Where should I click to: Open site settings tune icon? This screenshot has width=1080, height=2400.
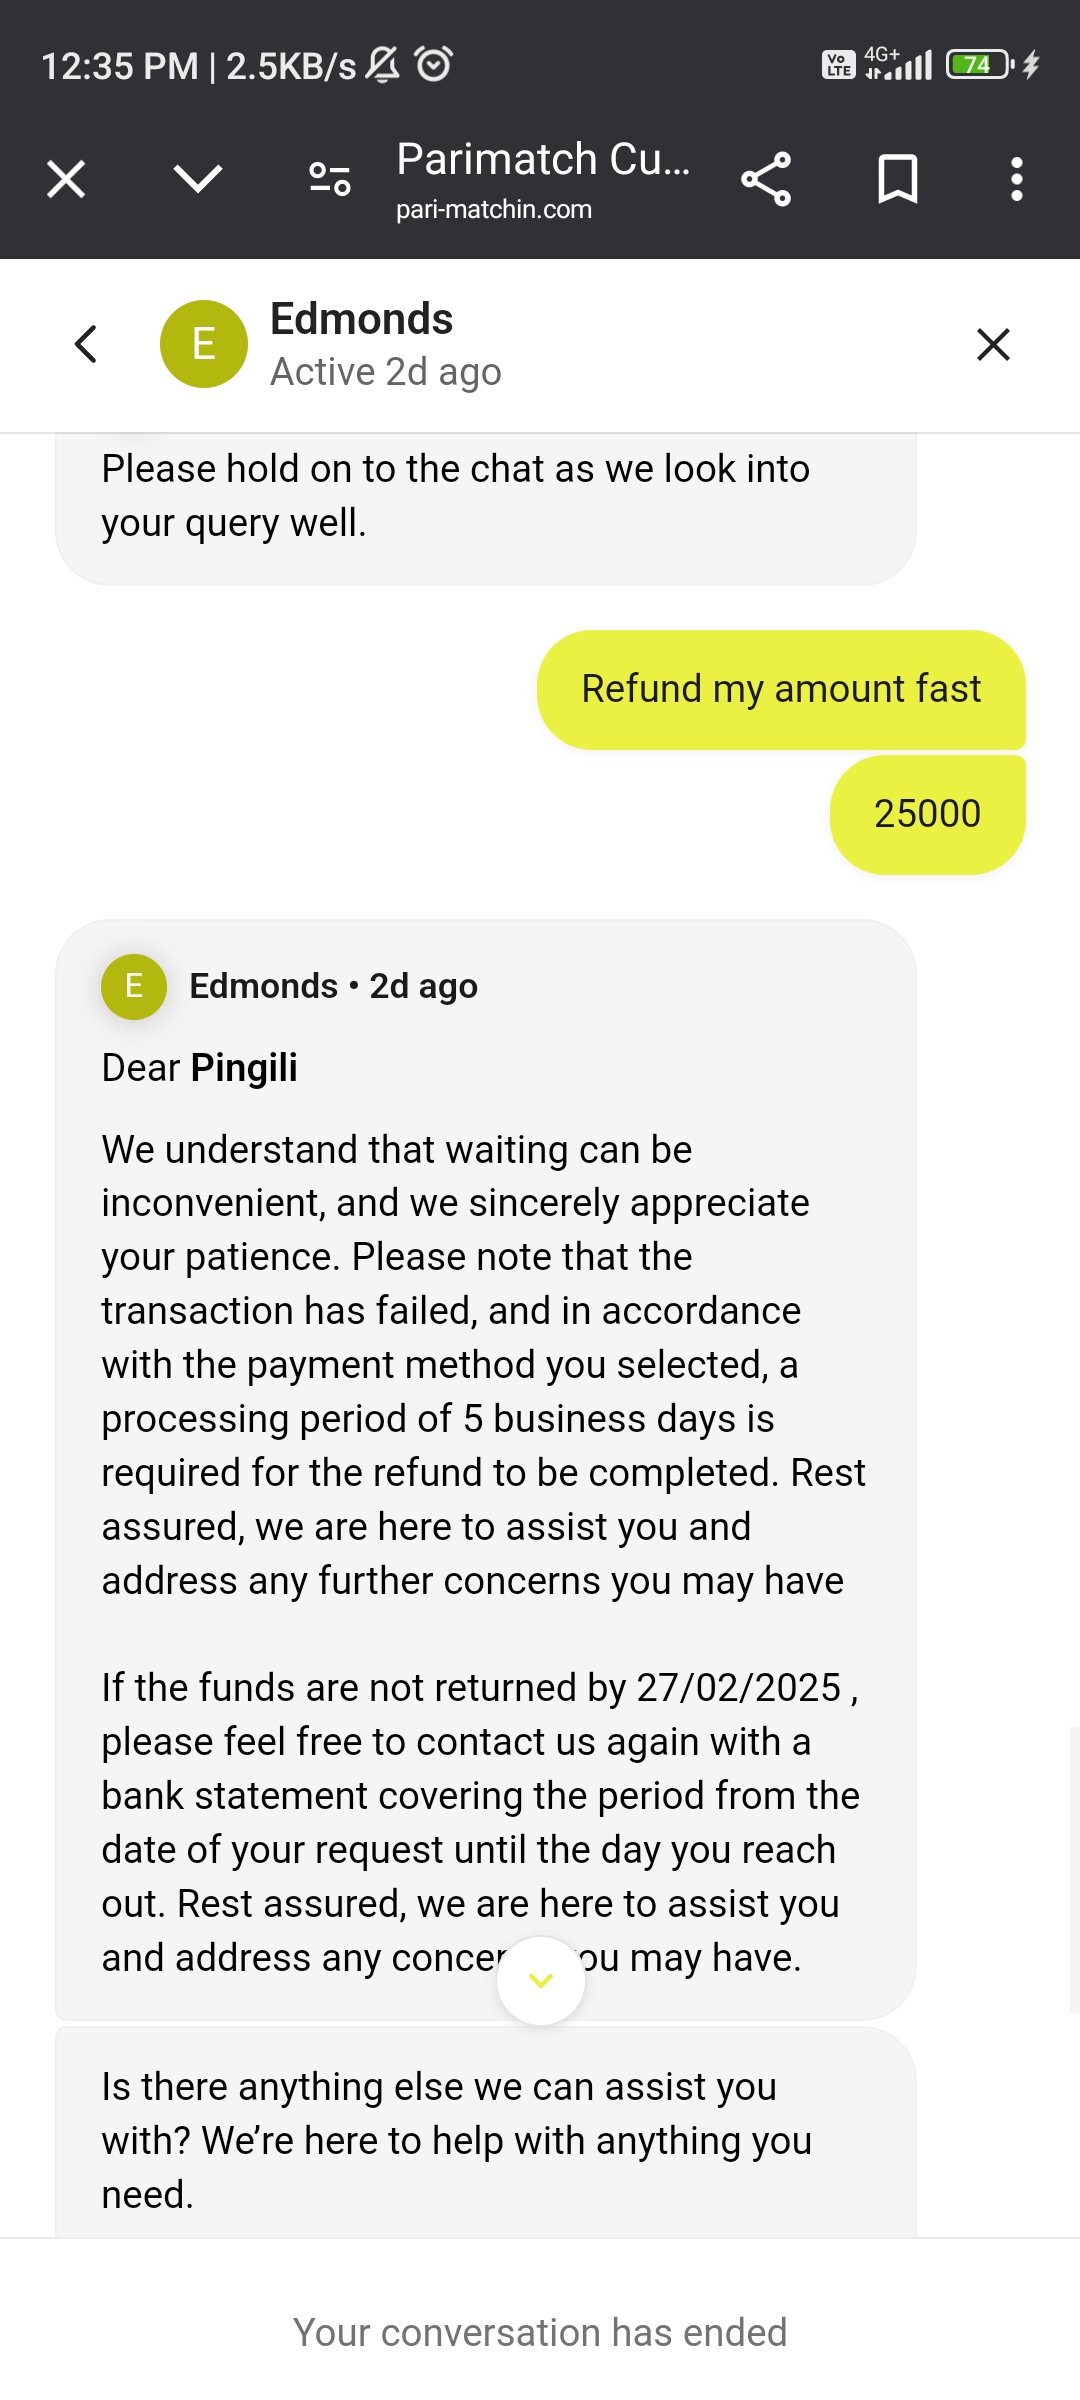coord(329,180)
